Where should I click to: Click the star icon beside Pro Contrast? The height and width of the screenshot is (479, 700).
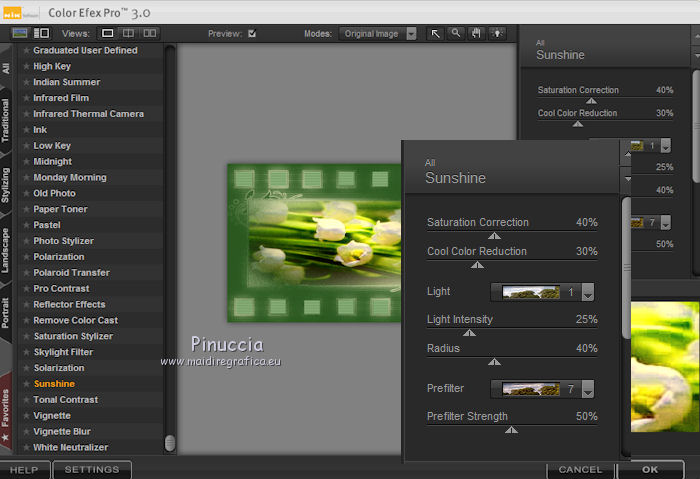pos(26,288)
